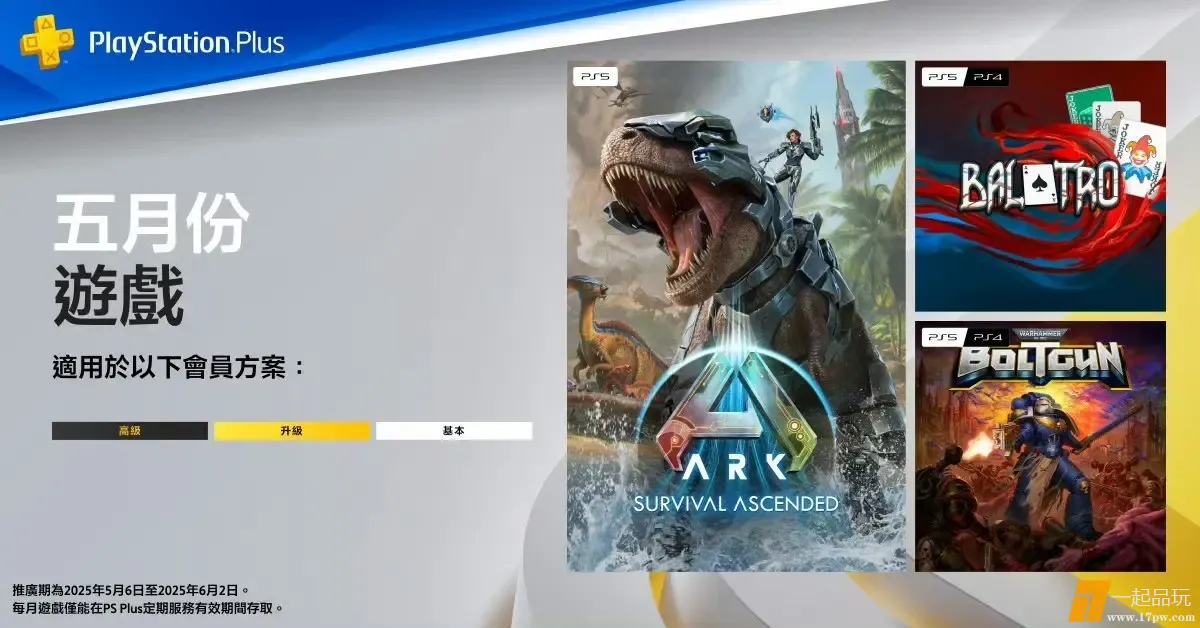Click the promotion period line "推廣期為2025年5月6日至2025年6月2日。"

coord(131,590)
